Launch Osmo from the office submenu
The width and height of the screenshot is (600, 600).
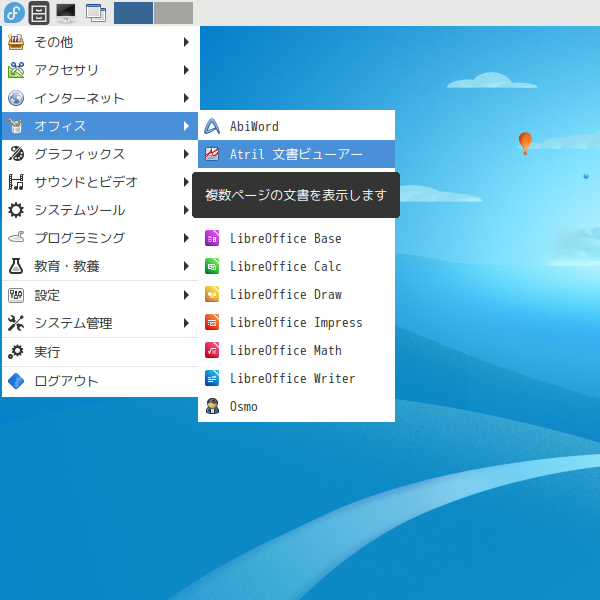297,406
